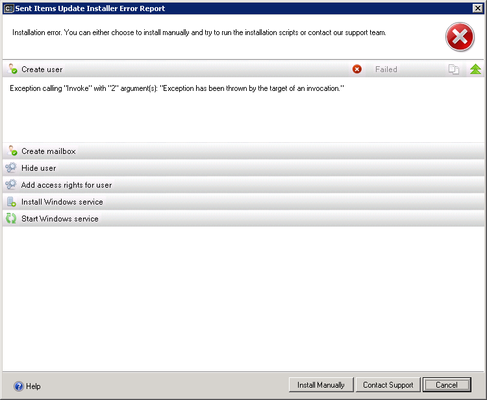Collapse Create user section with green arrows
Viewport: 487px width, 400px height.
click(x=475, y=69)
